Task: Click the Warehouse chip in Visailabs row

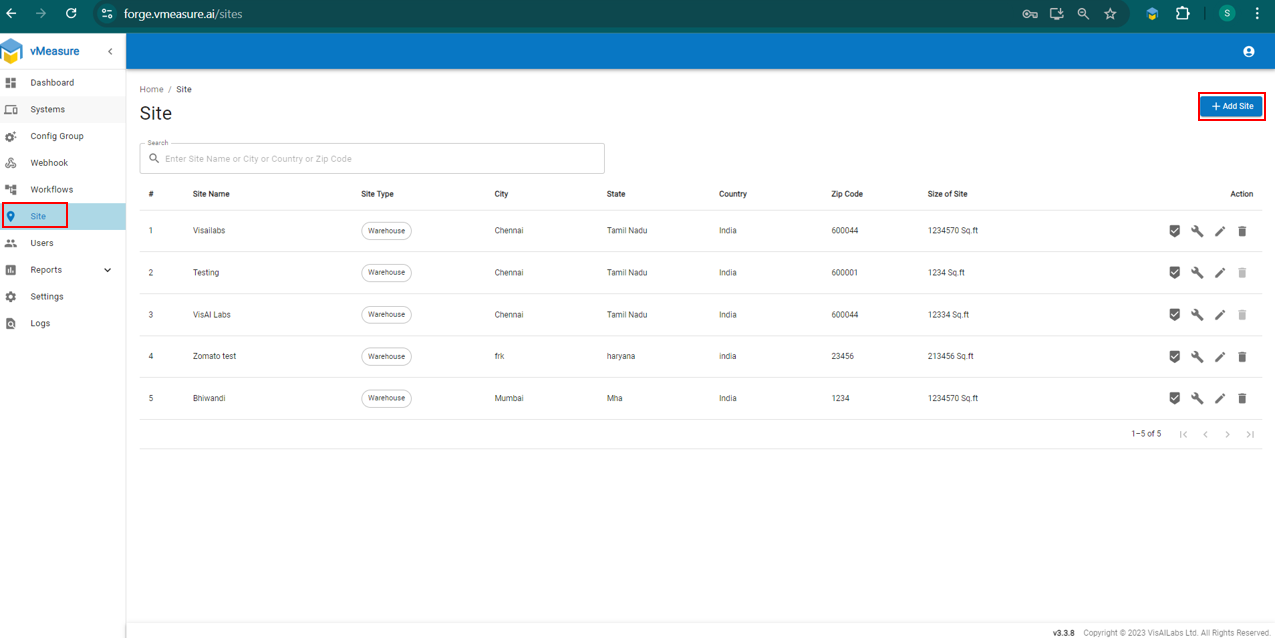Action: click(386, 231)
